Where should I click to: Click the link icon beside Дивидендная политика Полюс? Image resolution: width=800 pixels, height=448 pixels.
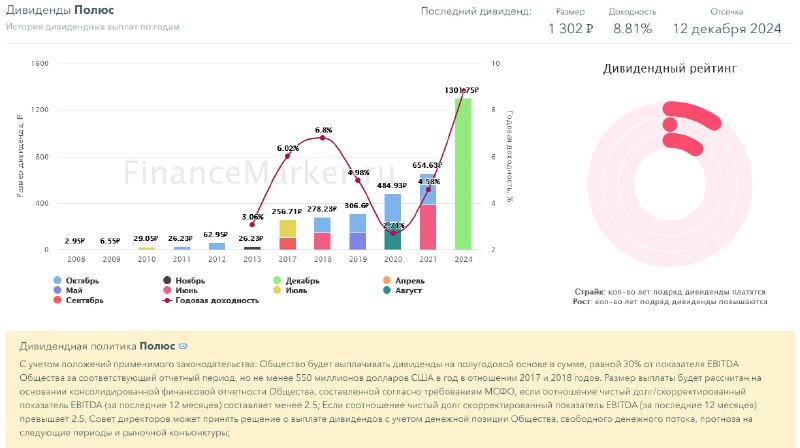(x=183, y=346)
